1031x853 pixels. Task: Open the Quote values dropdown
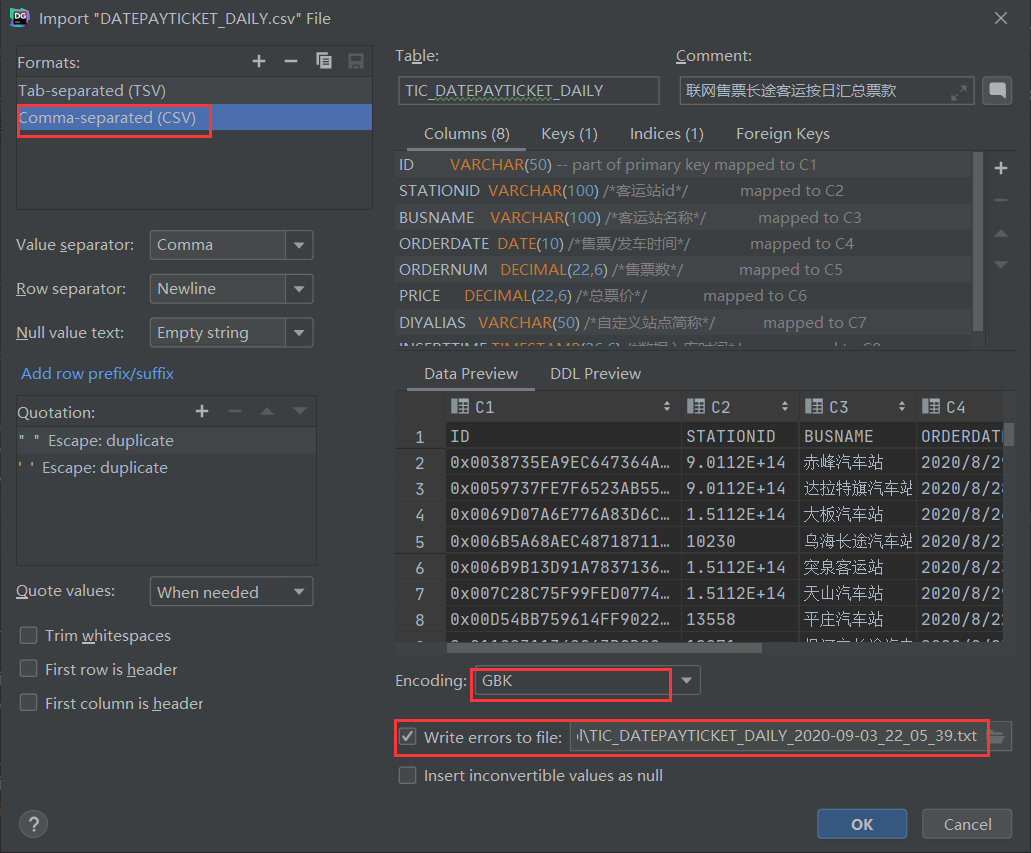click(299, 591)
